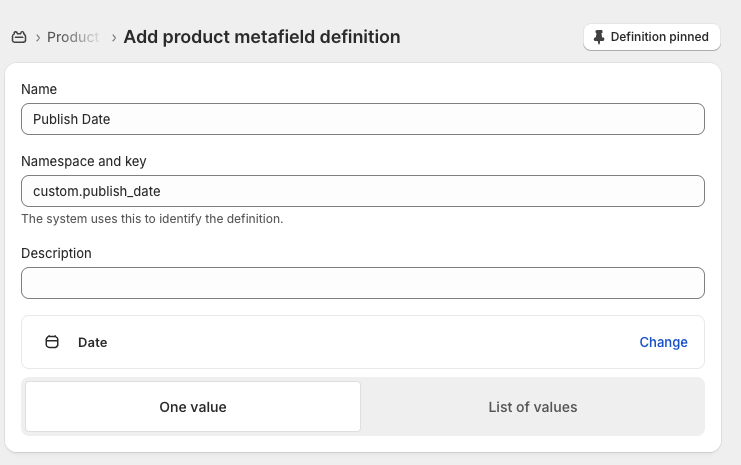The width and height of the screenshot is (741, 465).
Task: Click the helper text about identifying definition
Action: (x=152, y=218)
